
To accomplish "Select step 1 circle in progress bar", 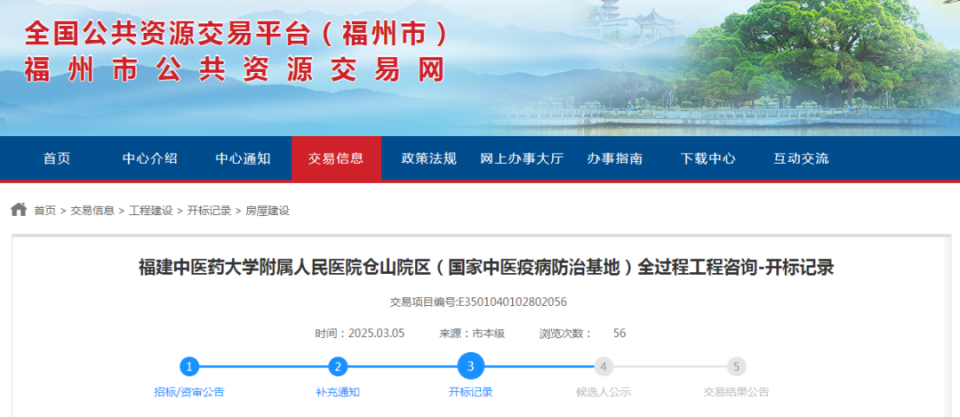I will click(x=189, y=367).
